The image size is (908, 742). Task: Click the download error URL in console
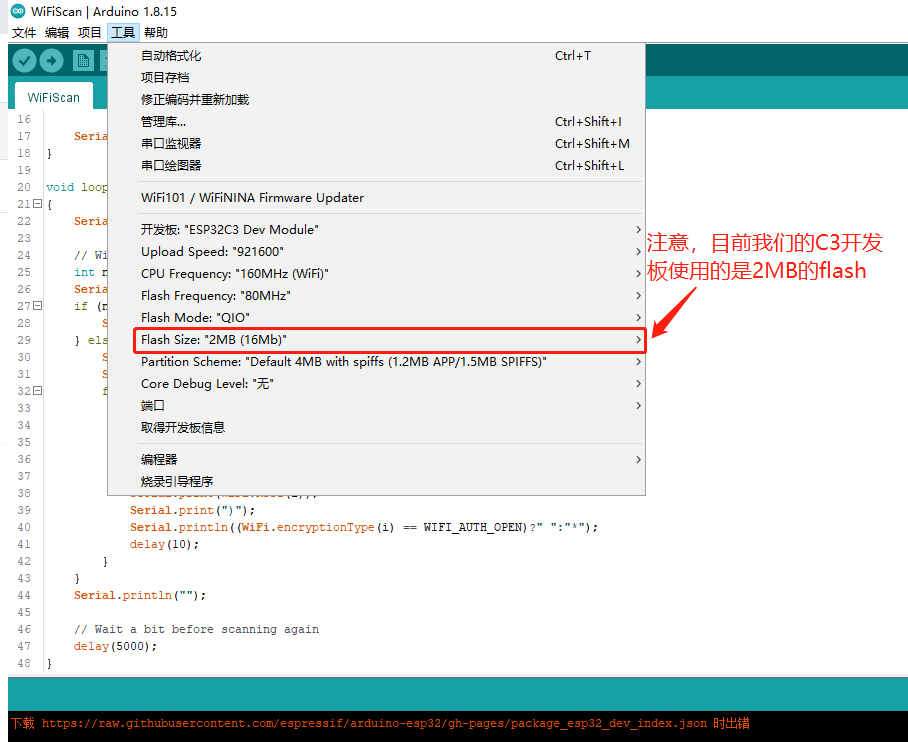click(x=374, y=723)
